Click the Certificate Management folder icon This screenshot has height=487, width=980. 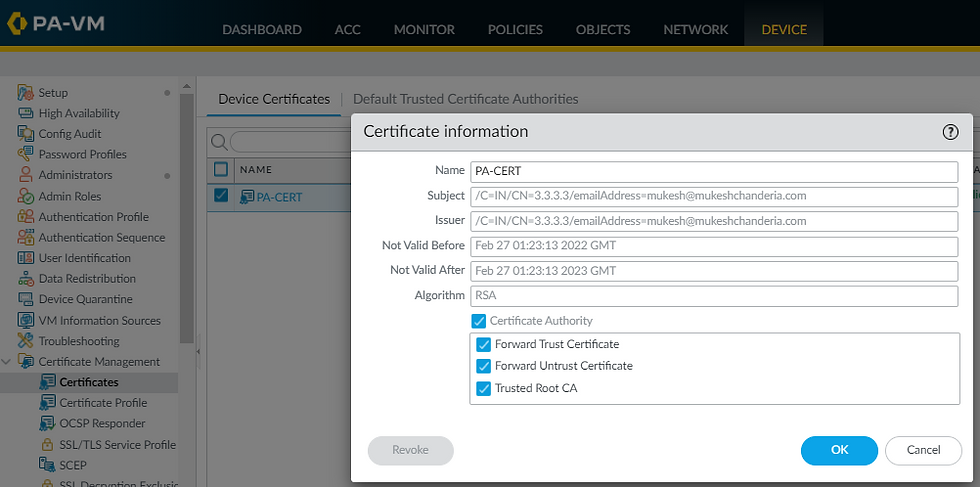[26, 362]
